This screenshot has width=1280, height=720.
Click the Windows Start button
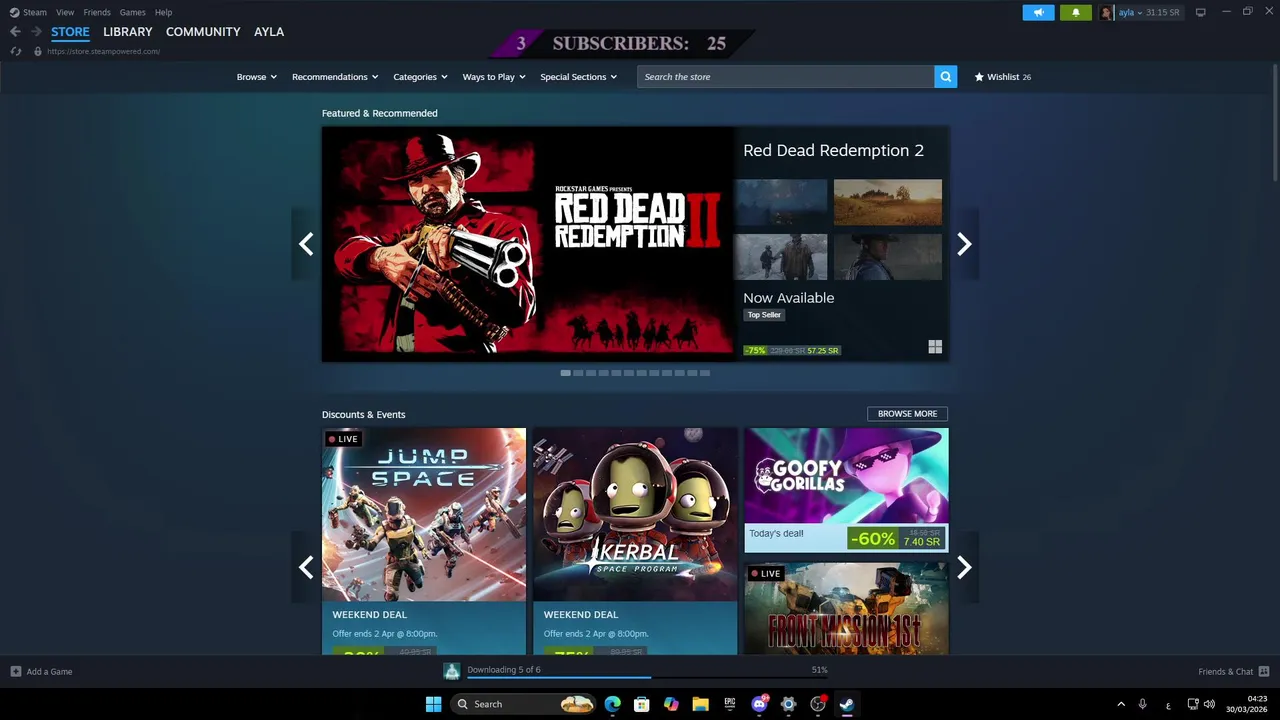coord(433,704)
